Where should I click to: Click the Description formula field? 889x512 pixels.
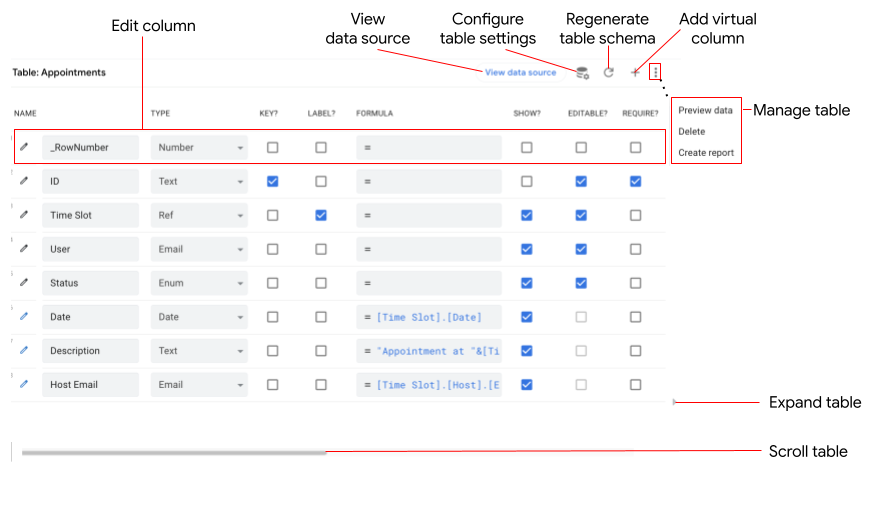point(428,351)
